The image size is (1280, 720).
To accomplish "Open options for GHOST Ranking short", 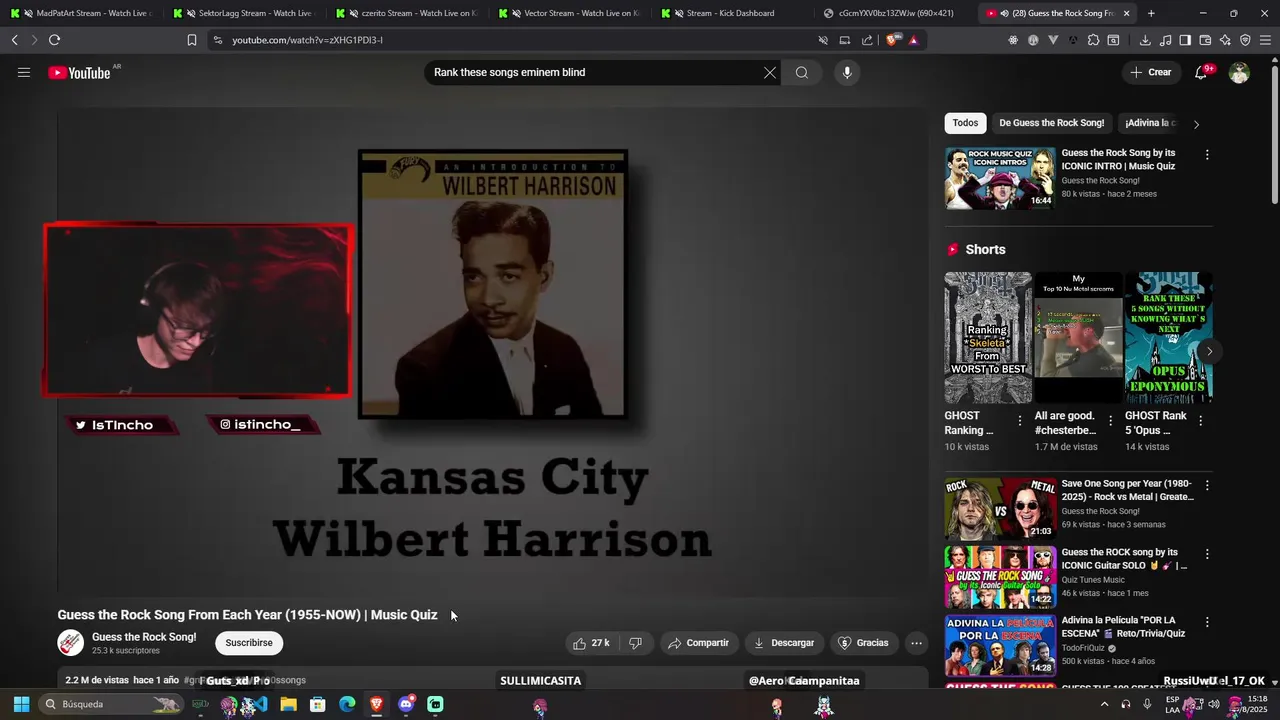I will pyautogui.click(x=1020, y=421).
